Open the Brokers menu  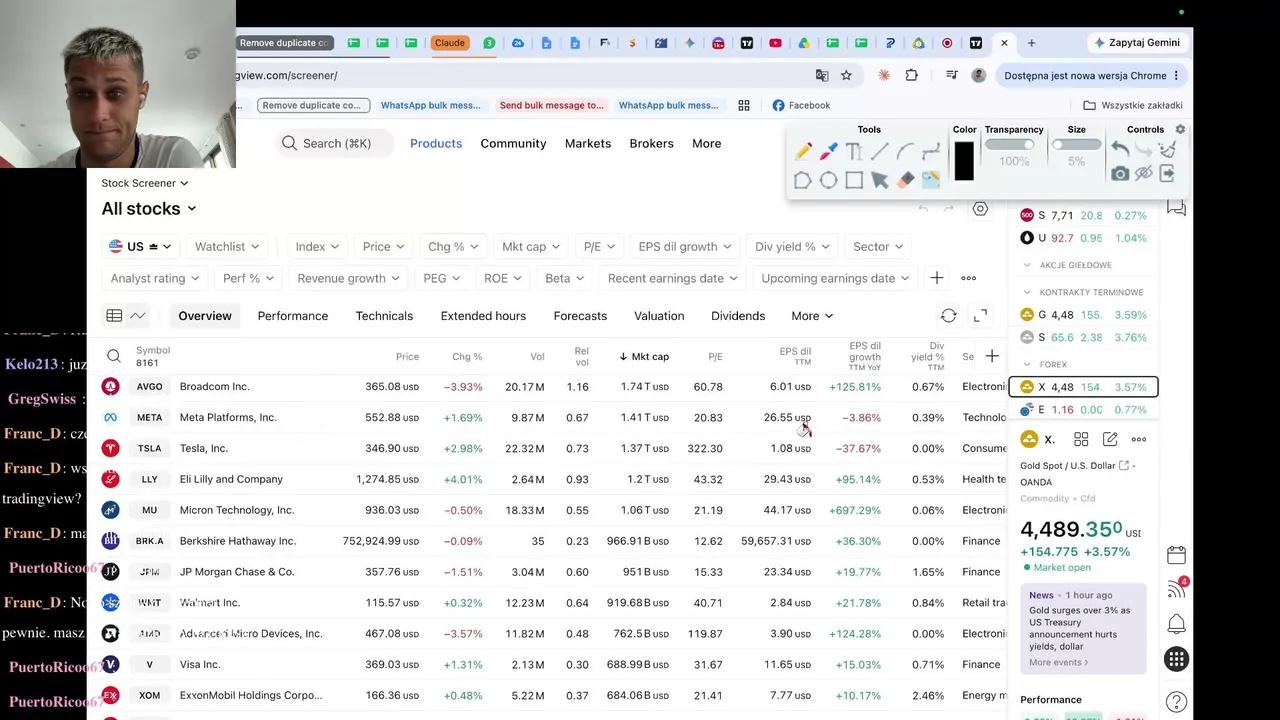pos(651,144)
